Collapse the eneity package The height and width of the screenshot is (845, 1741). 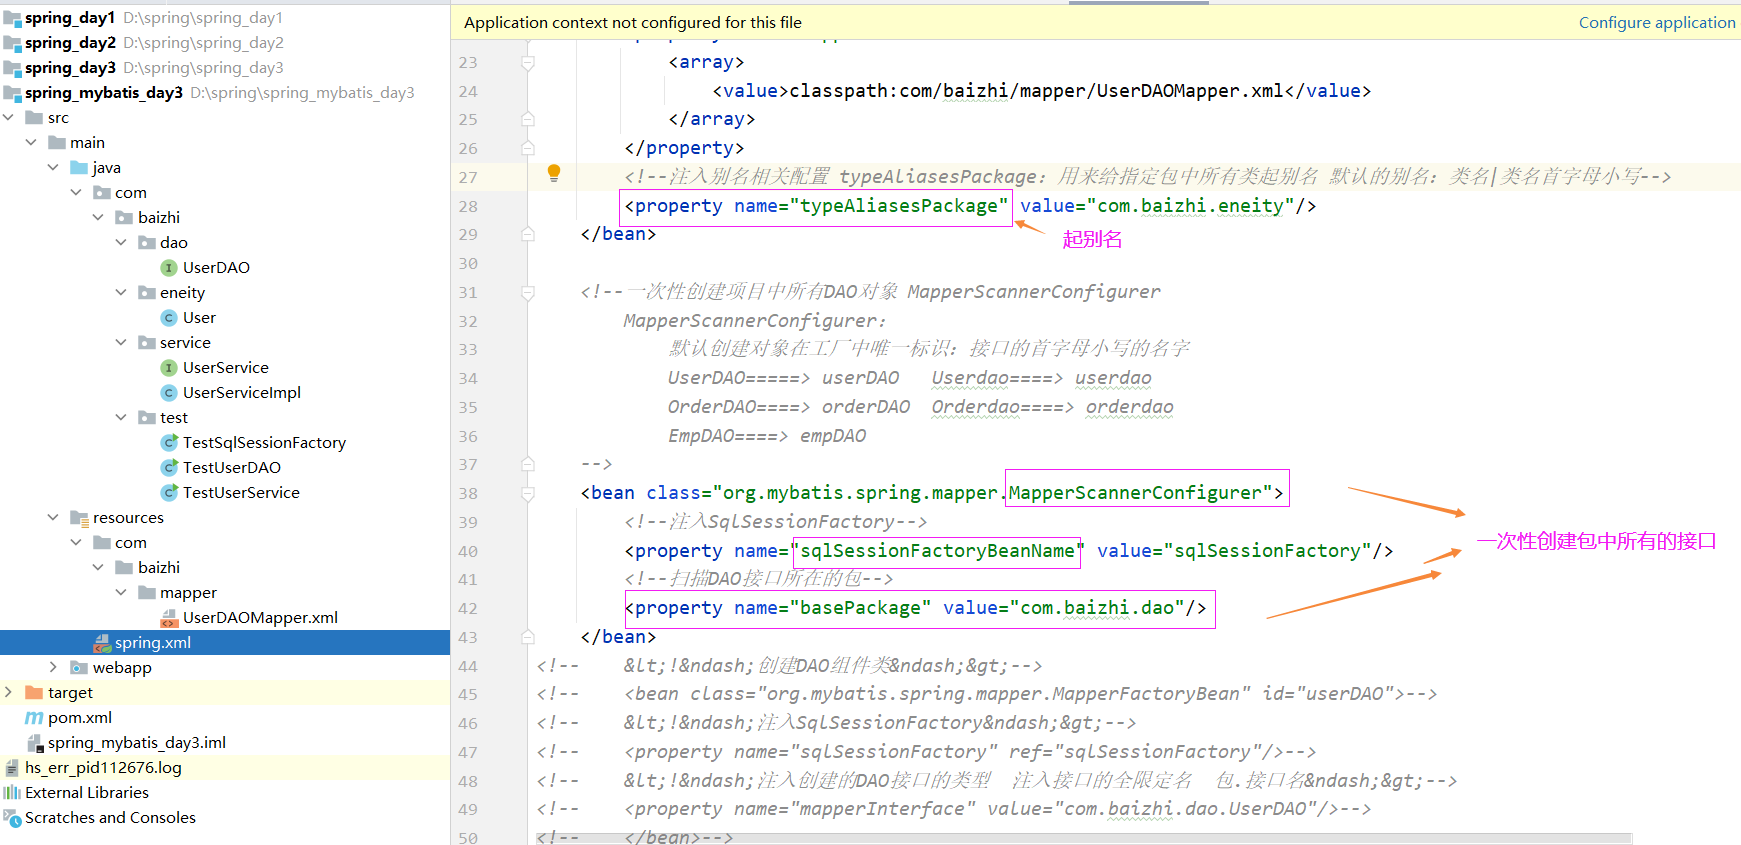121,293
